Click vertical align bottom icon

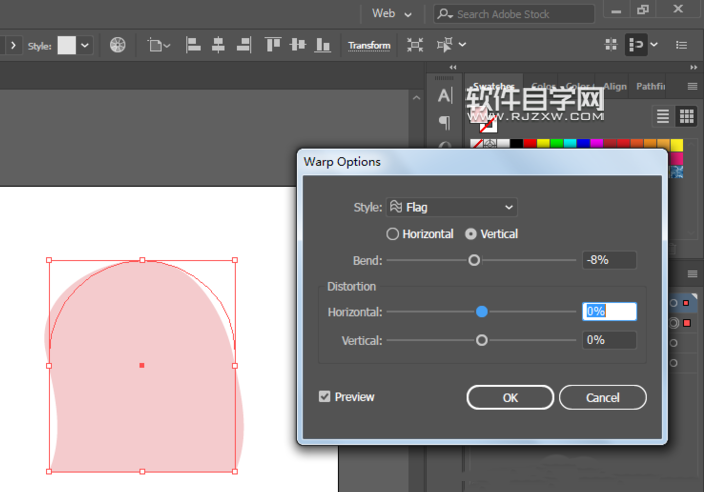[322, 45]
